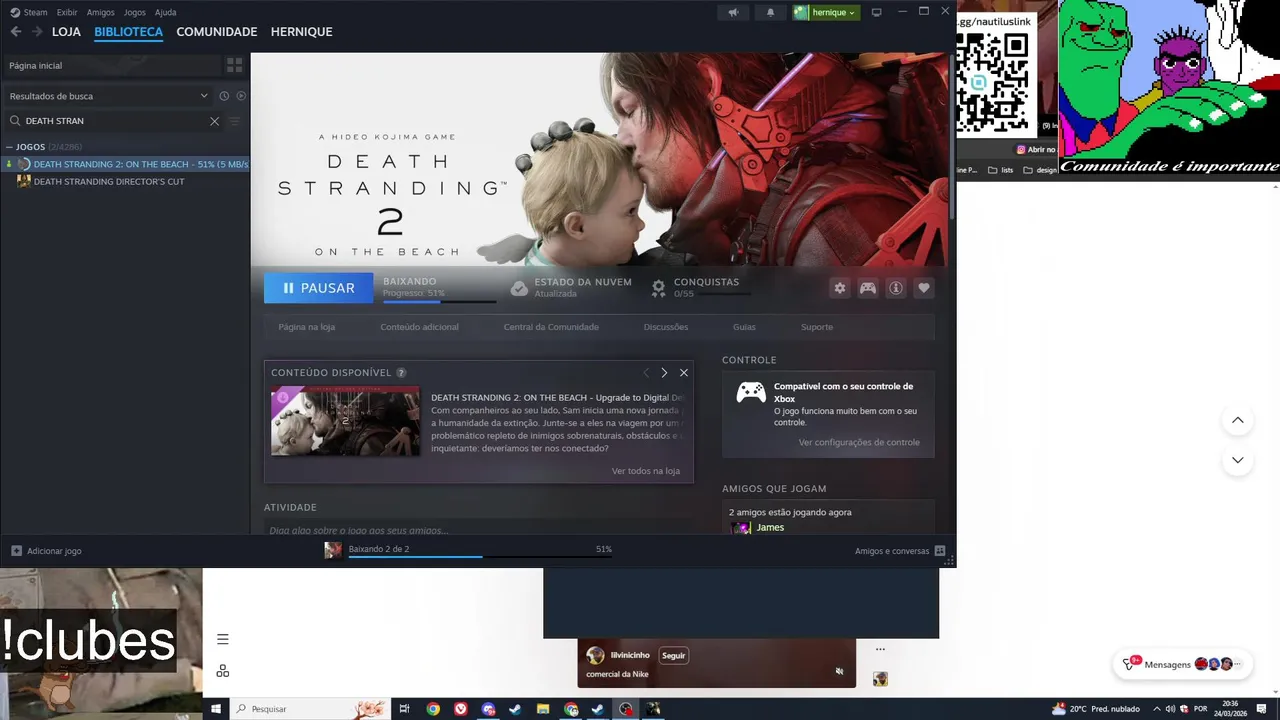Open the Steam notifications bell
The height and width of the screenshot is (720, 1280).
[770, 12]
